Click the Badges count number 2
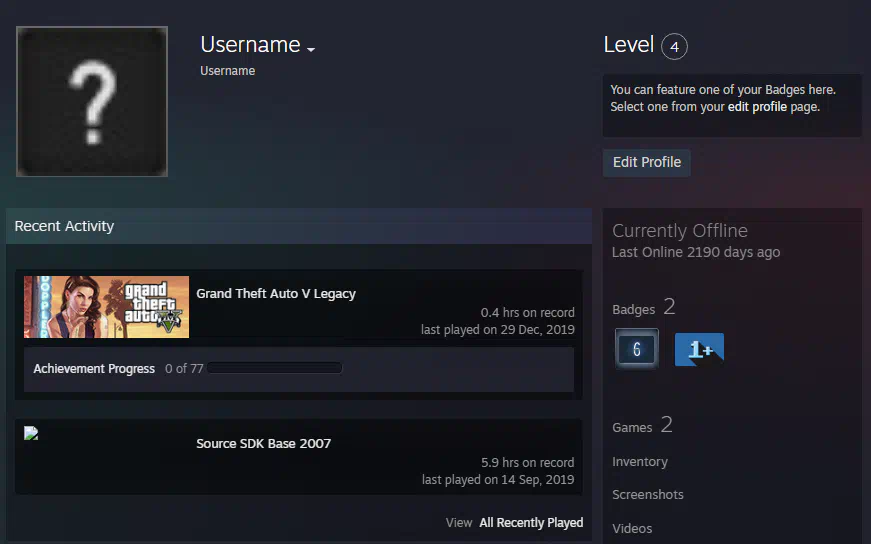This screenshot has width=871, height=544. (670, 307)
